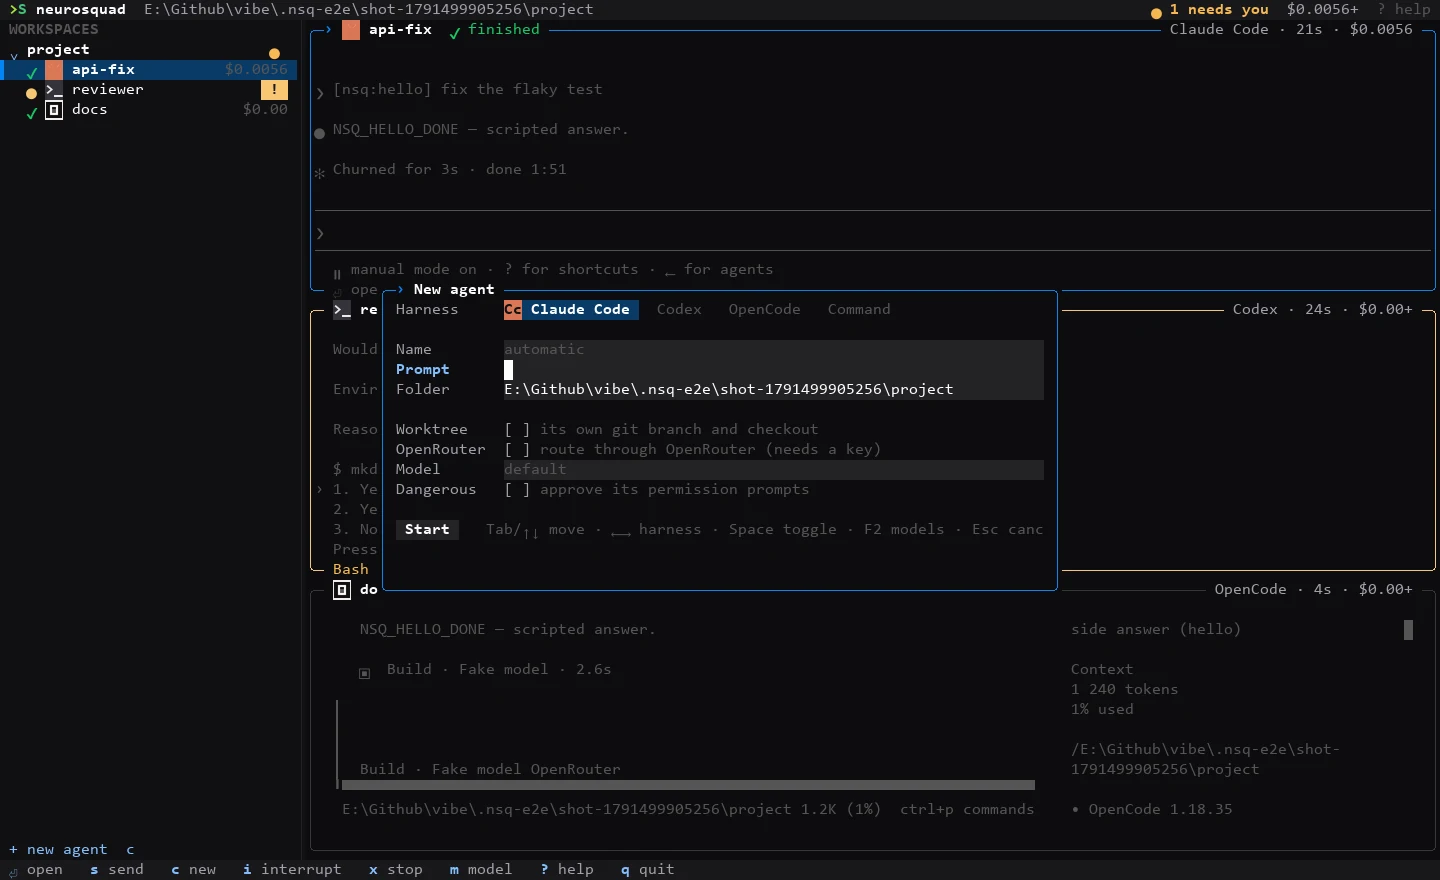Viewport: 1440px width, 880px height.
Task: Select the Command harness tab
Action: point(859,310)
